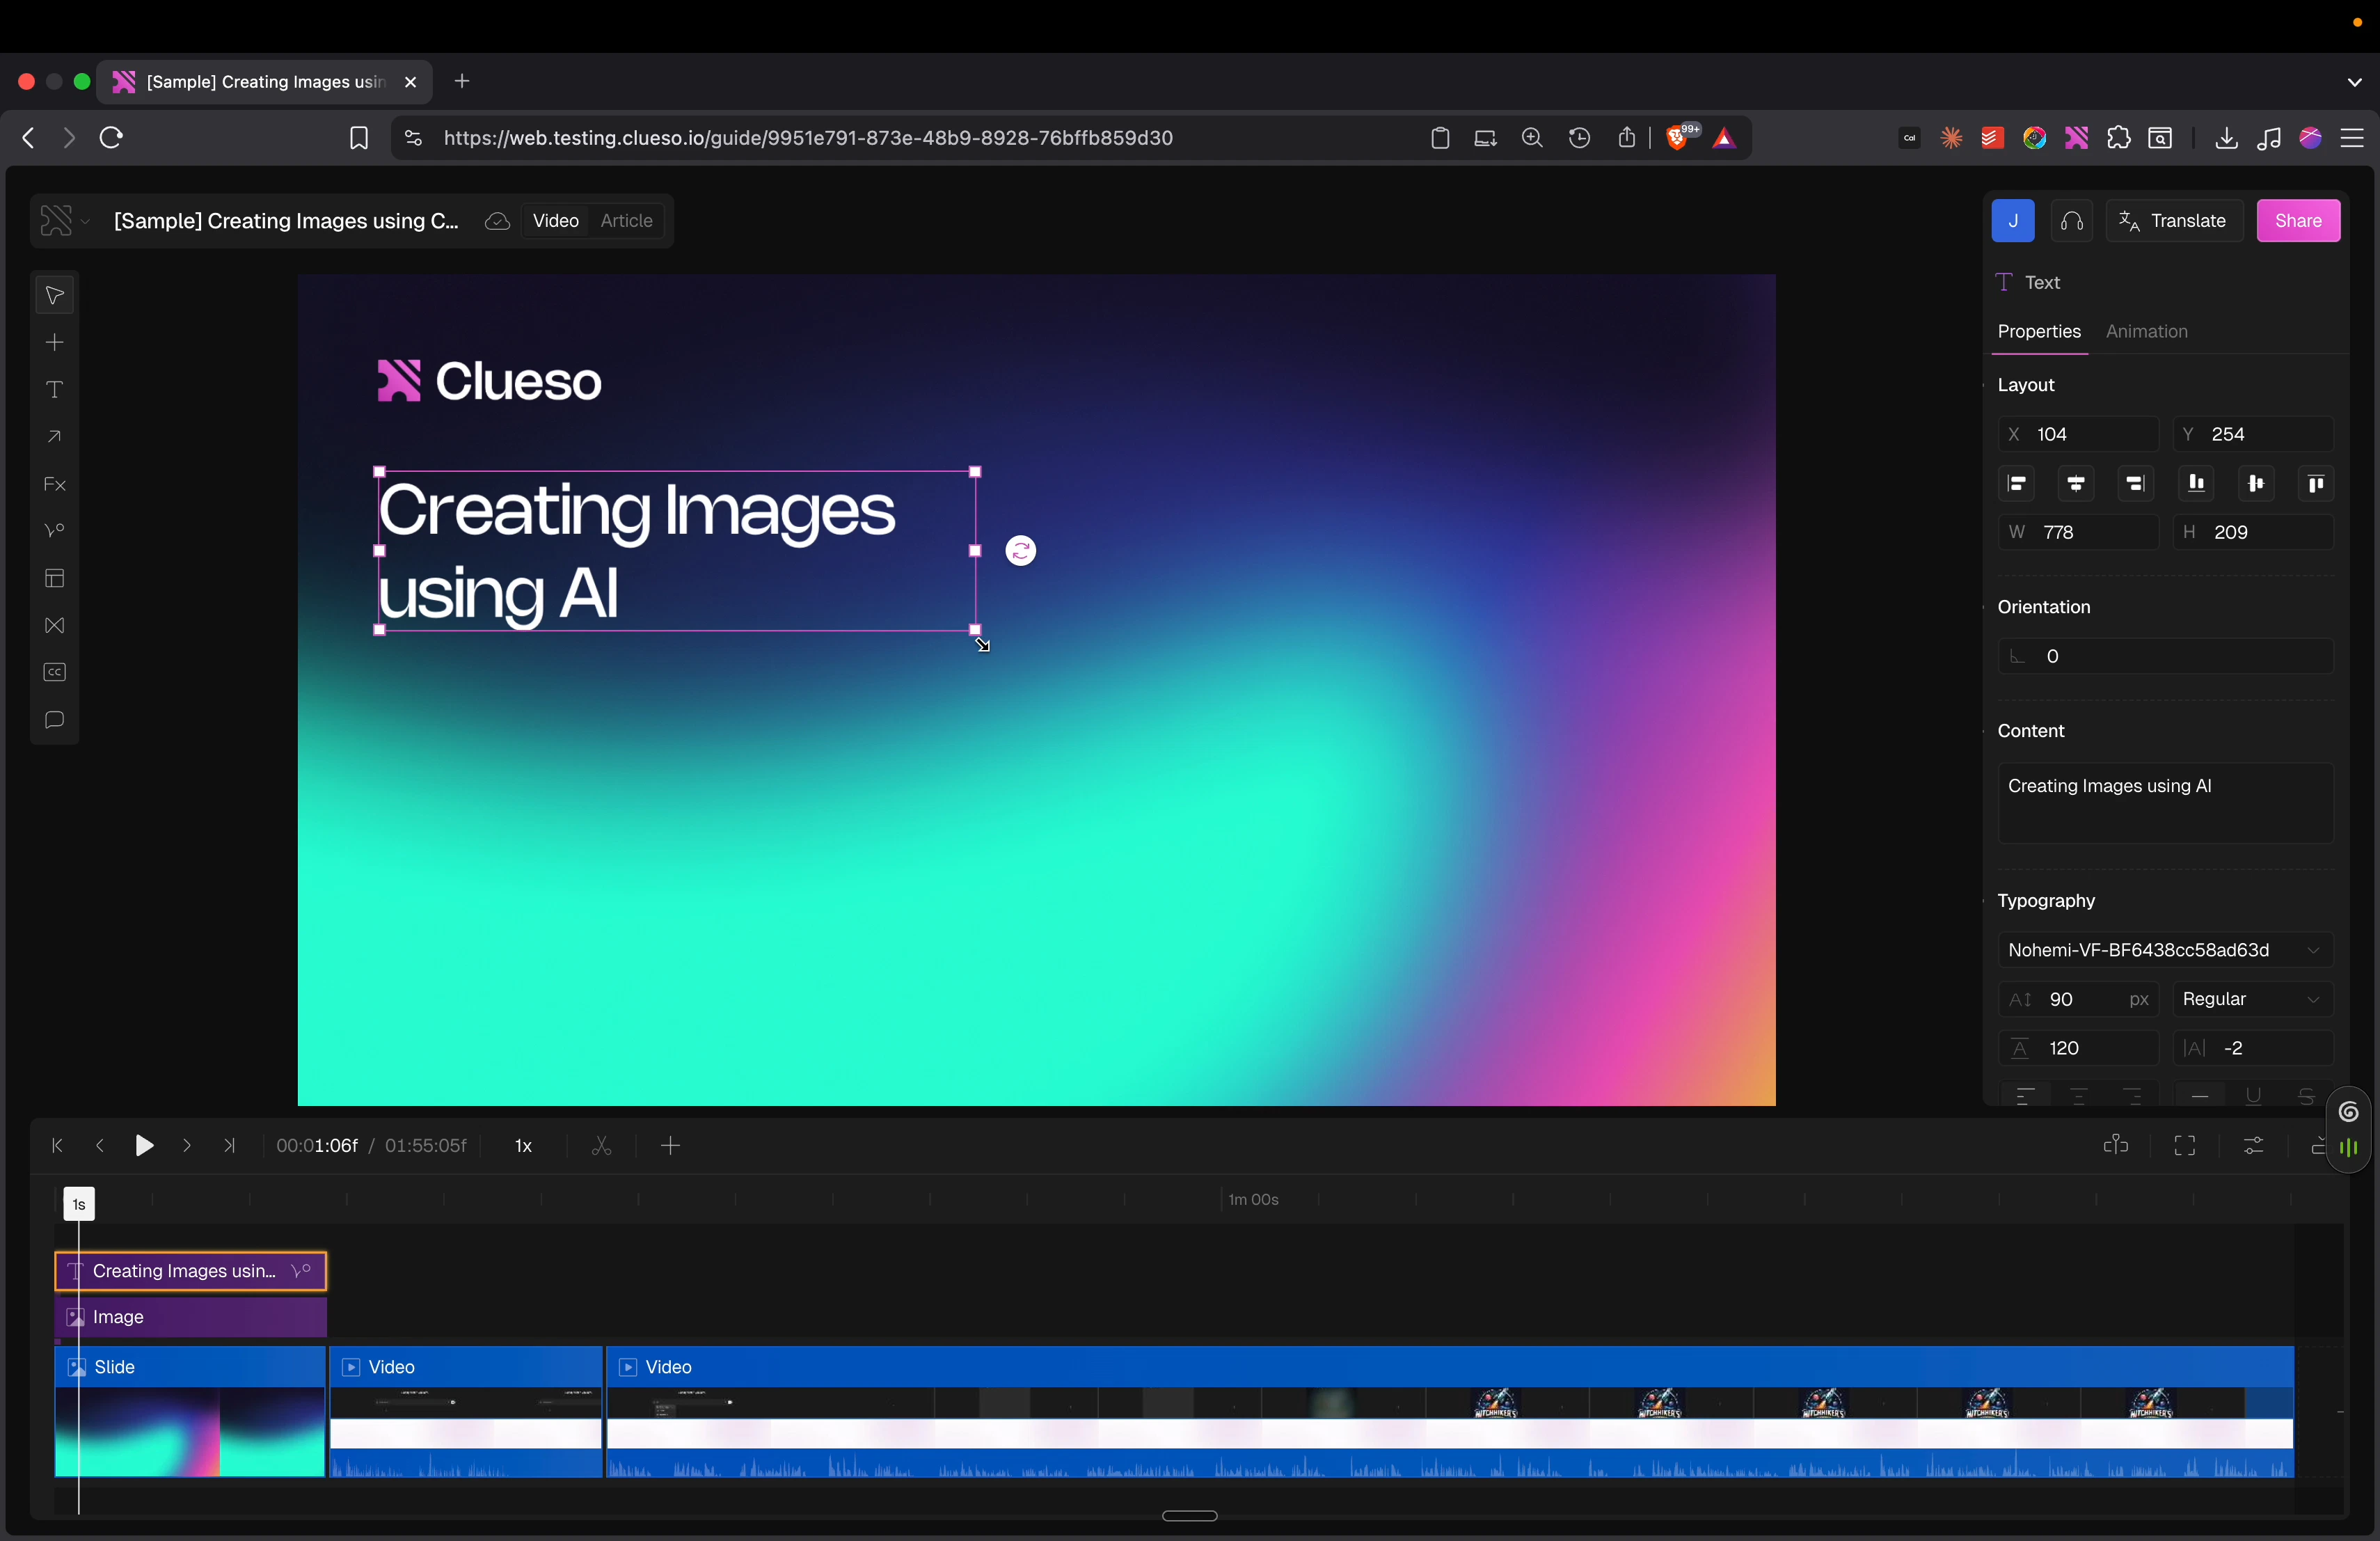
Task: Open the Regular font weight dropdown
Action: (2252, 999)
